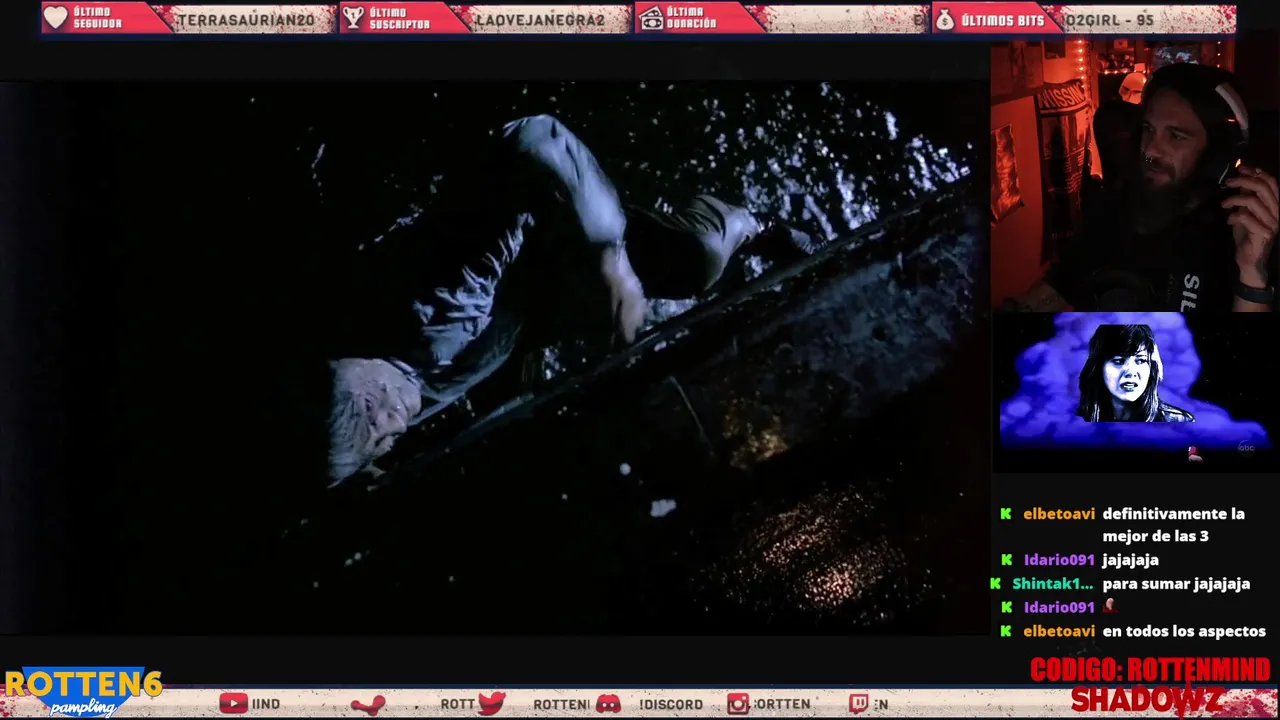Click the Discord icon in bottom bar
1280x720 pixels.
(608, 704)
